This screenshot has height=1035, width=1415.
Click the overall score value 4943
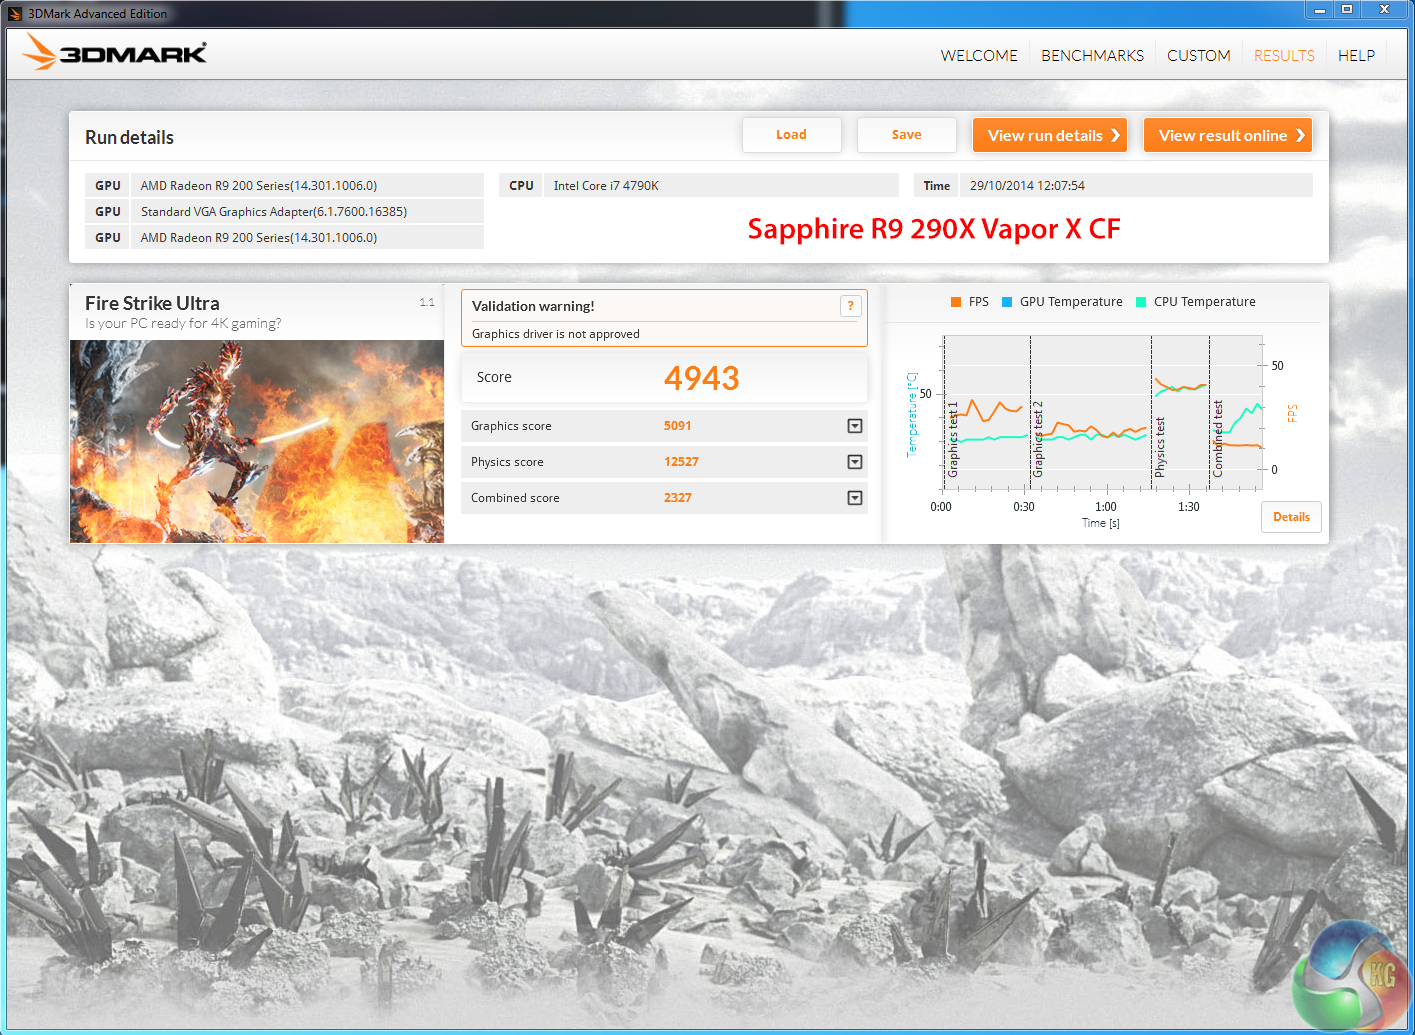(x=702, y=378)
